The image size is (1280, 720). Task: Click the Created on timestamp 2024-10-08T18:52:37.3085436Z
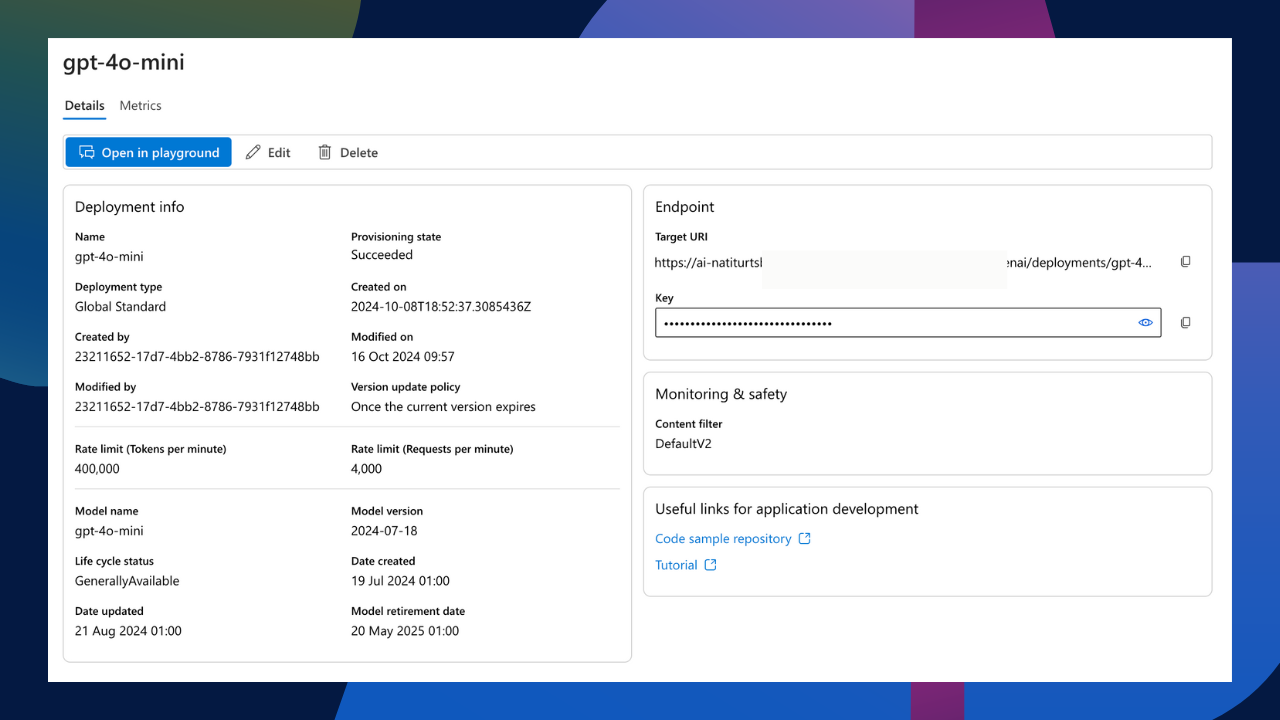pos(441,307)
